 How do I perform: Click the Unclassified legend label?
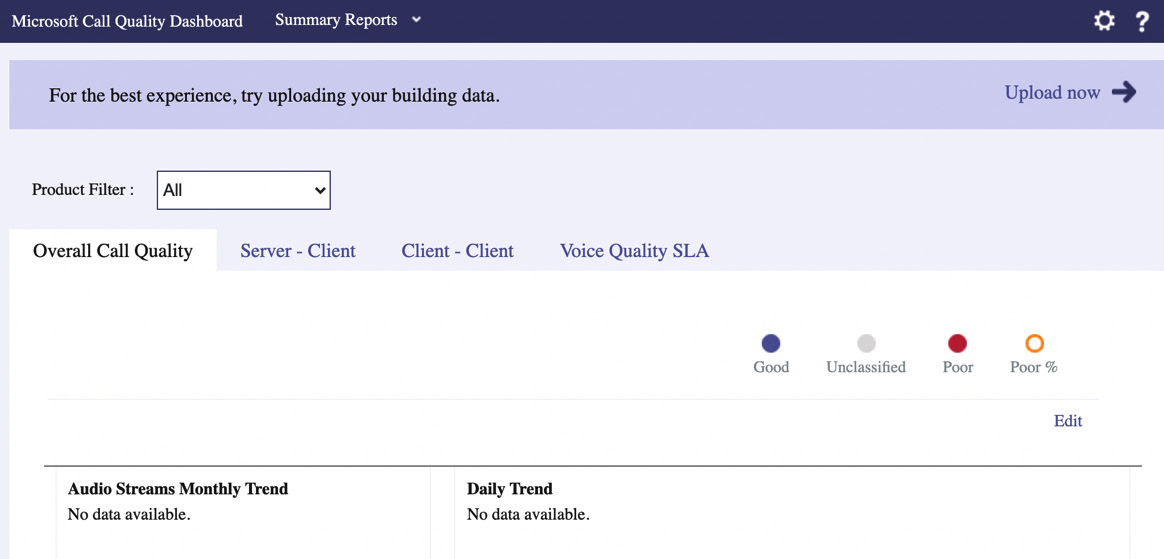[x=866, y=367]
